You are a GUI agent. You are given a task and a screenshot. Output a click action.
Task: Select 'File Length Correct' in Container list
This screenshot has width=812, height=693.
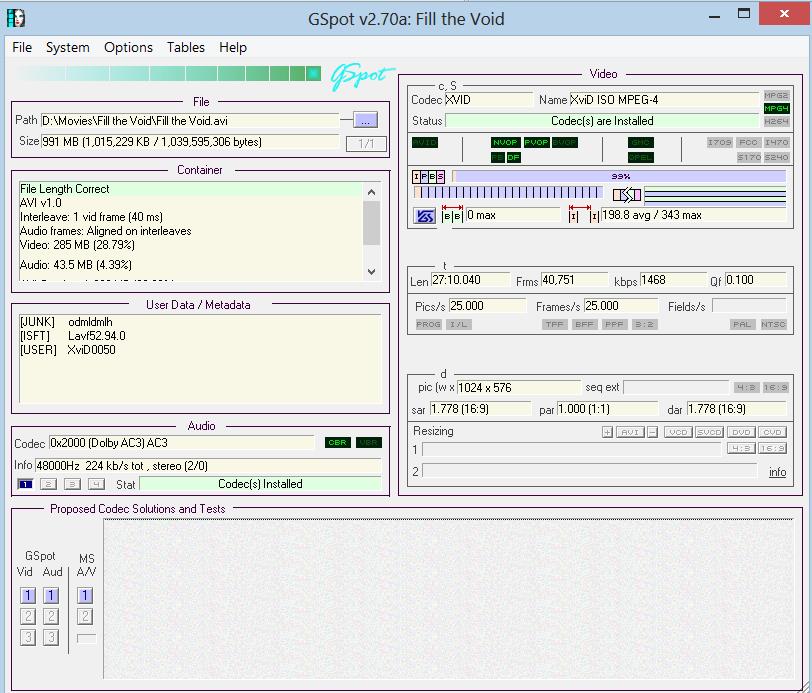[191, 189]
